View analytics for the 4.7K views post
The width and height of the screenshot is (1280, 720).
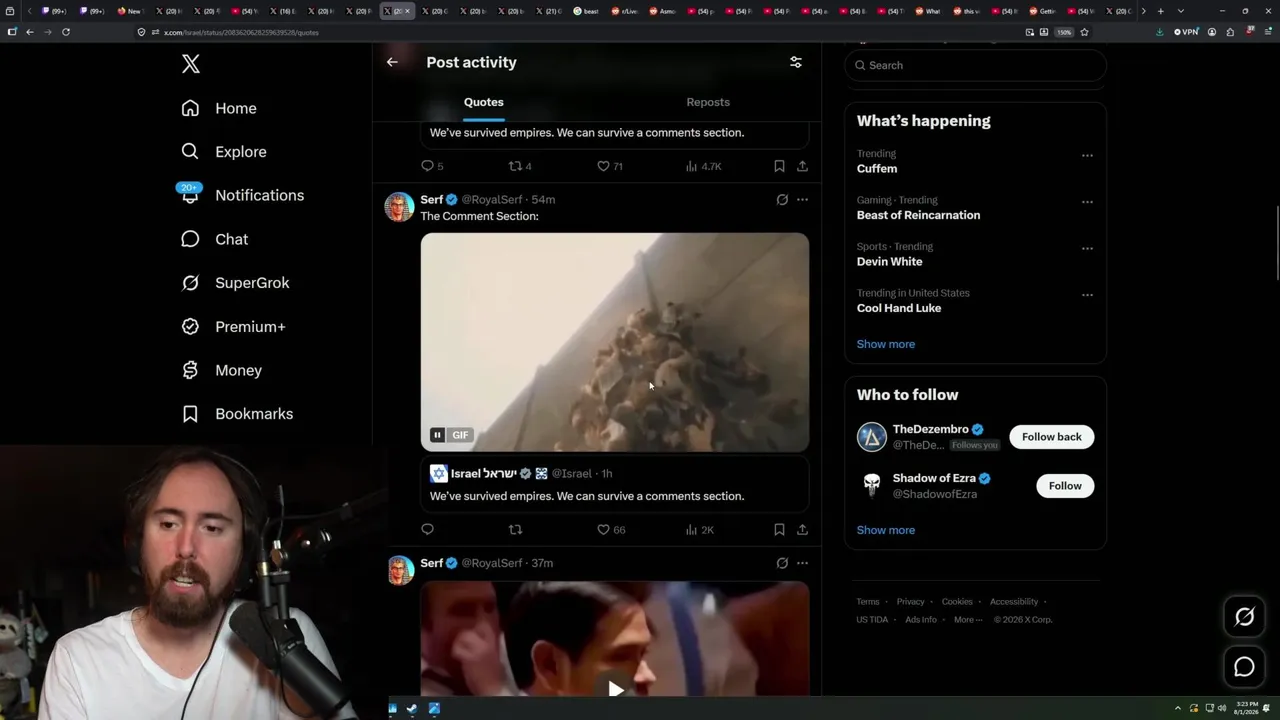pyautogui.click(x=704, y=166)
